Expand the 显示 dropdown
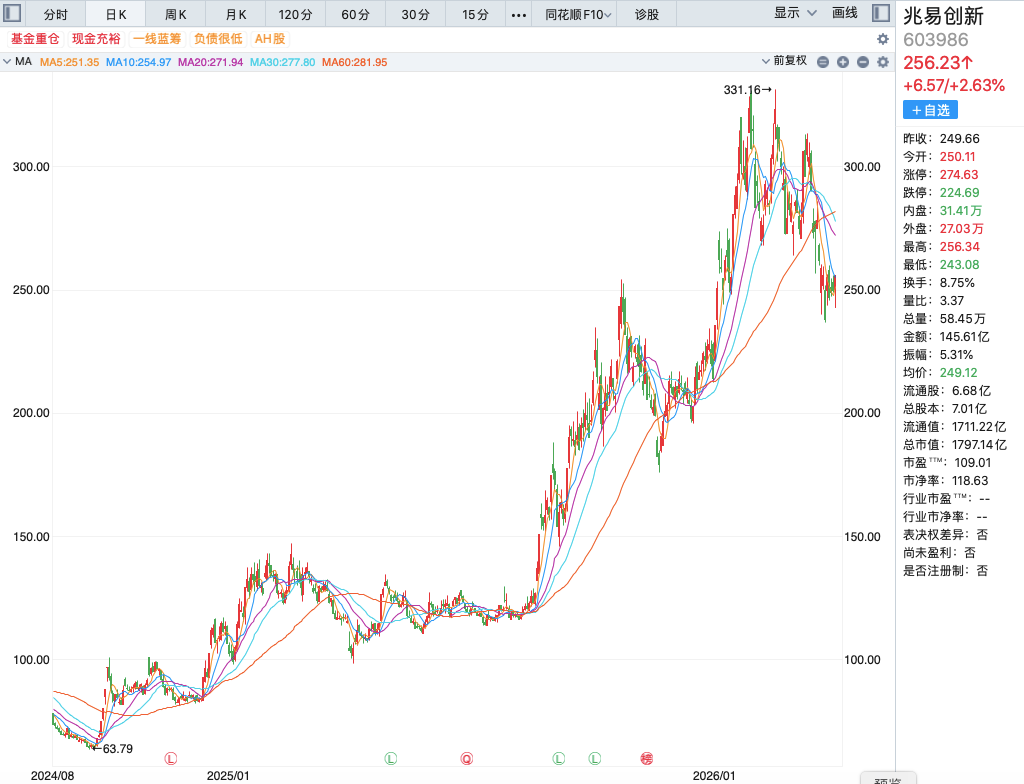This screenshot has height=784, width=1024. [x=795, y=13]
